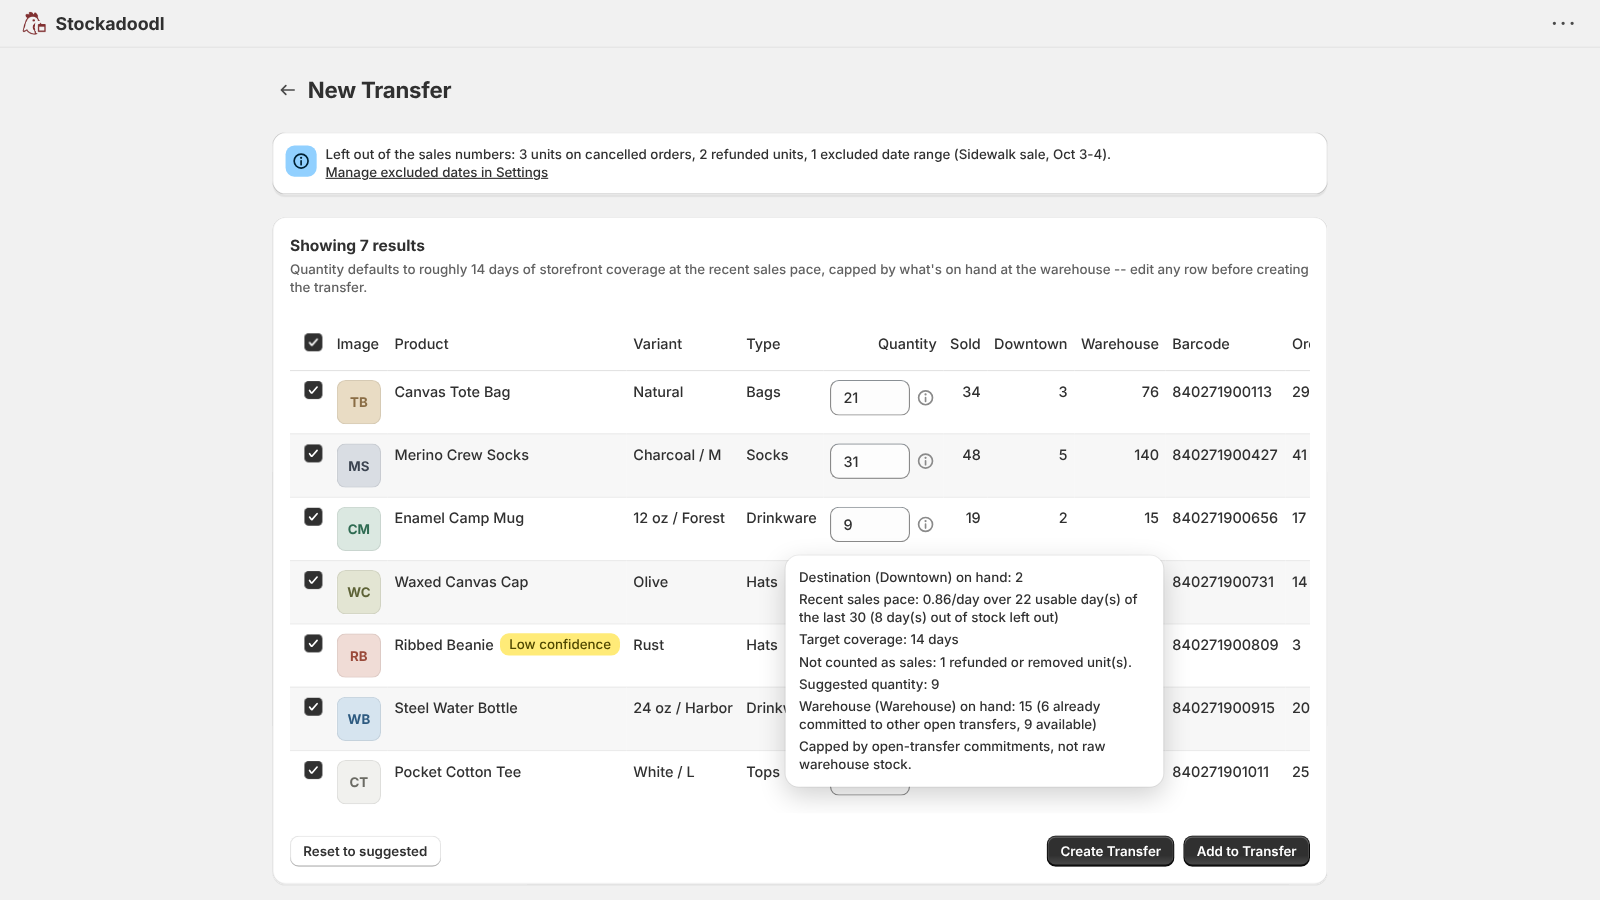Click the blue info icon in the banner
Screen dimensions: 1600x900
301,161
